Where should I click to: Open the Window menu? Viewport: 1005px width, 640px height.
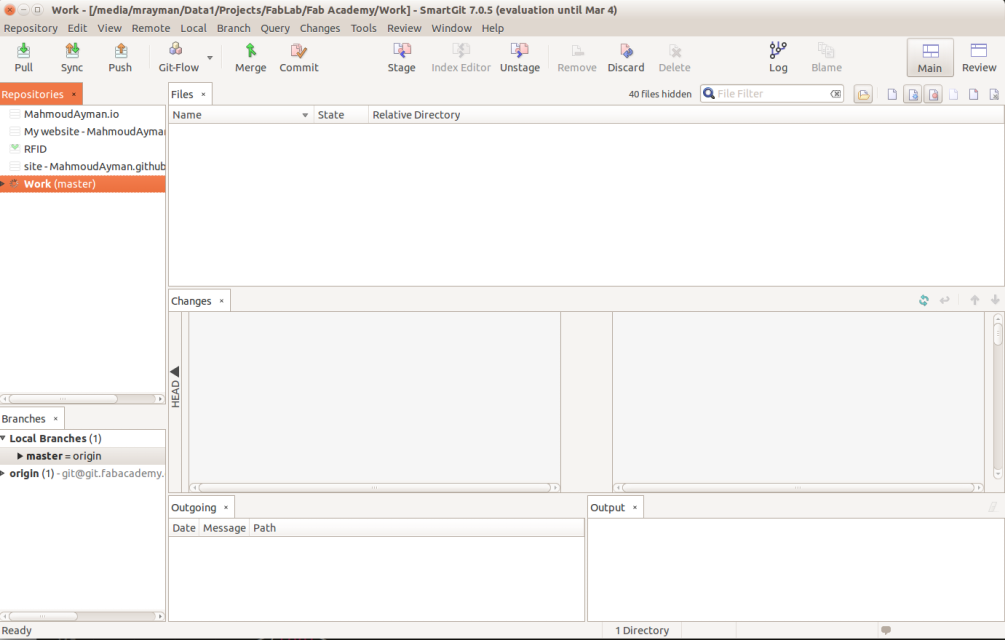click(x=451, y=28)
